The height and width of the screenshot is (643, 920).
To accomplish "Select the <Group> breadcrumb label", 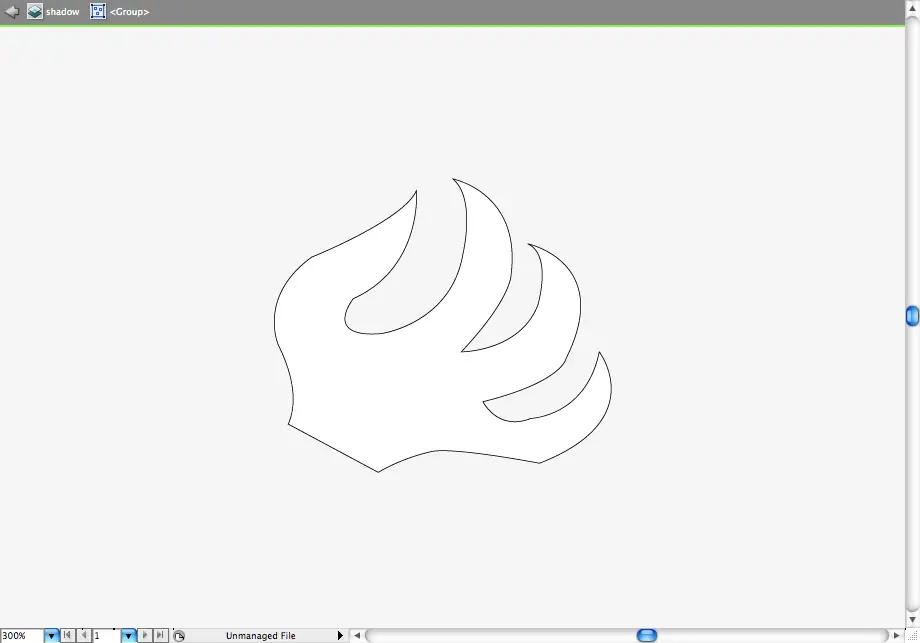I will pyautogui.click(x=129, y=12).
